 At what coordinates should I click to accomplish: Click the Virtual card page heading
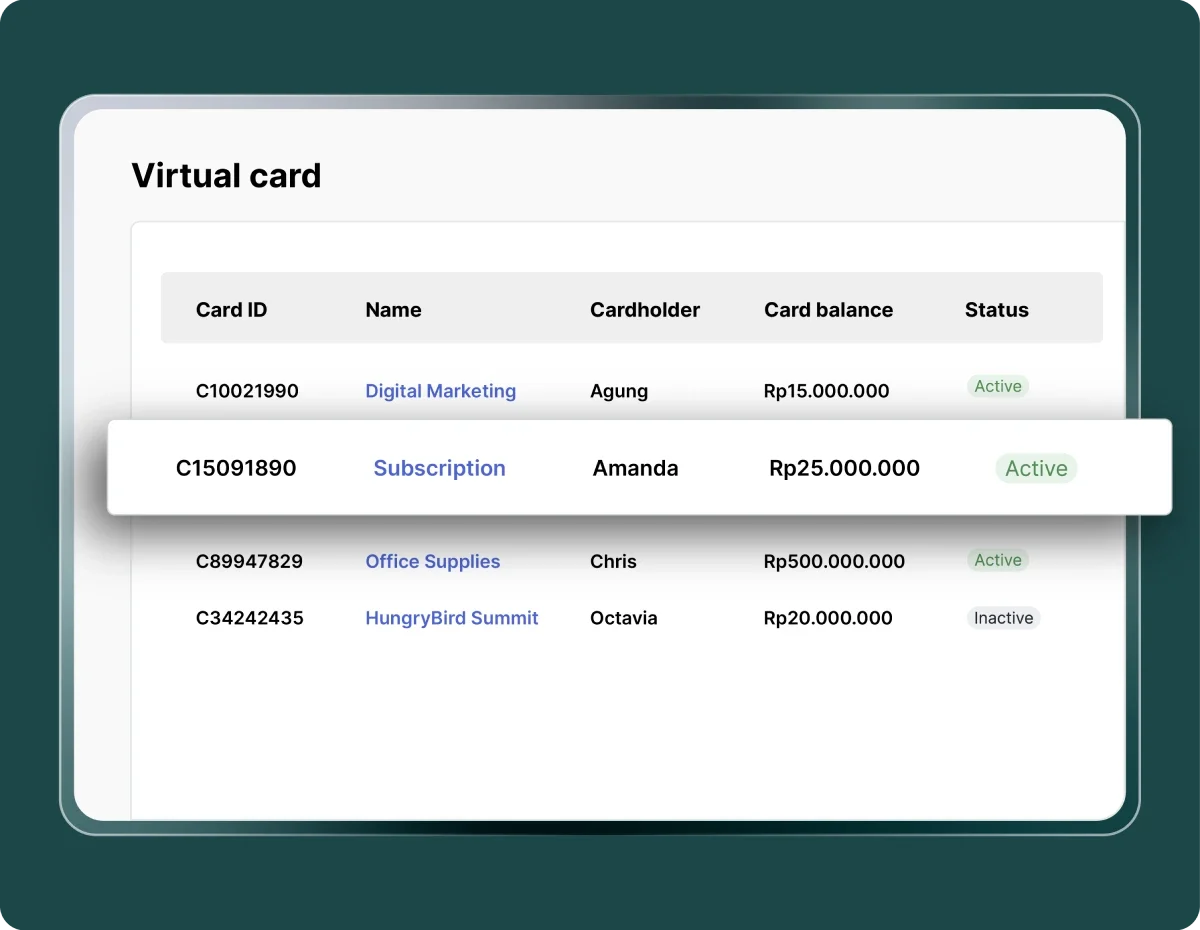pos(226,176)
